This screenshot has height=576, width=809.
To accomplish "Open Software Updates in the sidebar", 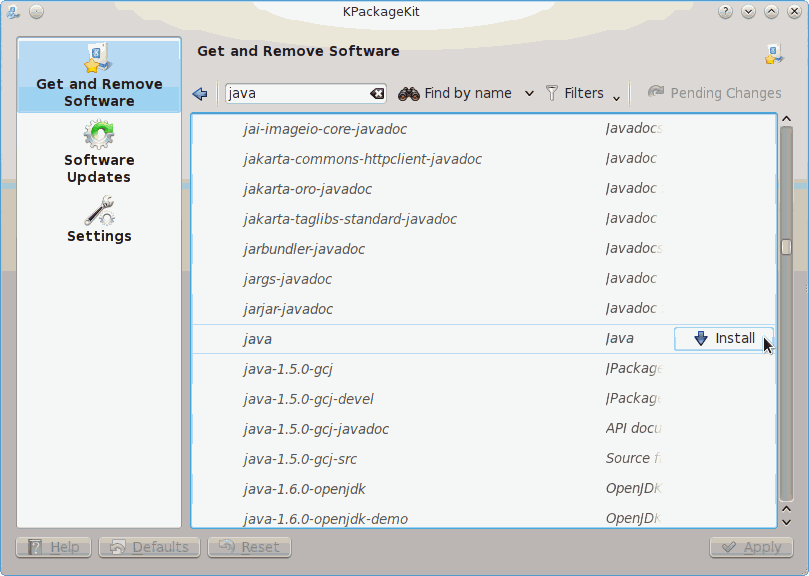I will point(99,151).
